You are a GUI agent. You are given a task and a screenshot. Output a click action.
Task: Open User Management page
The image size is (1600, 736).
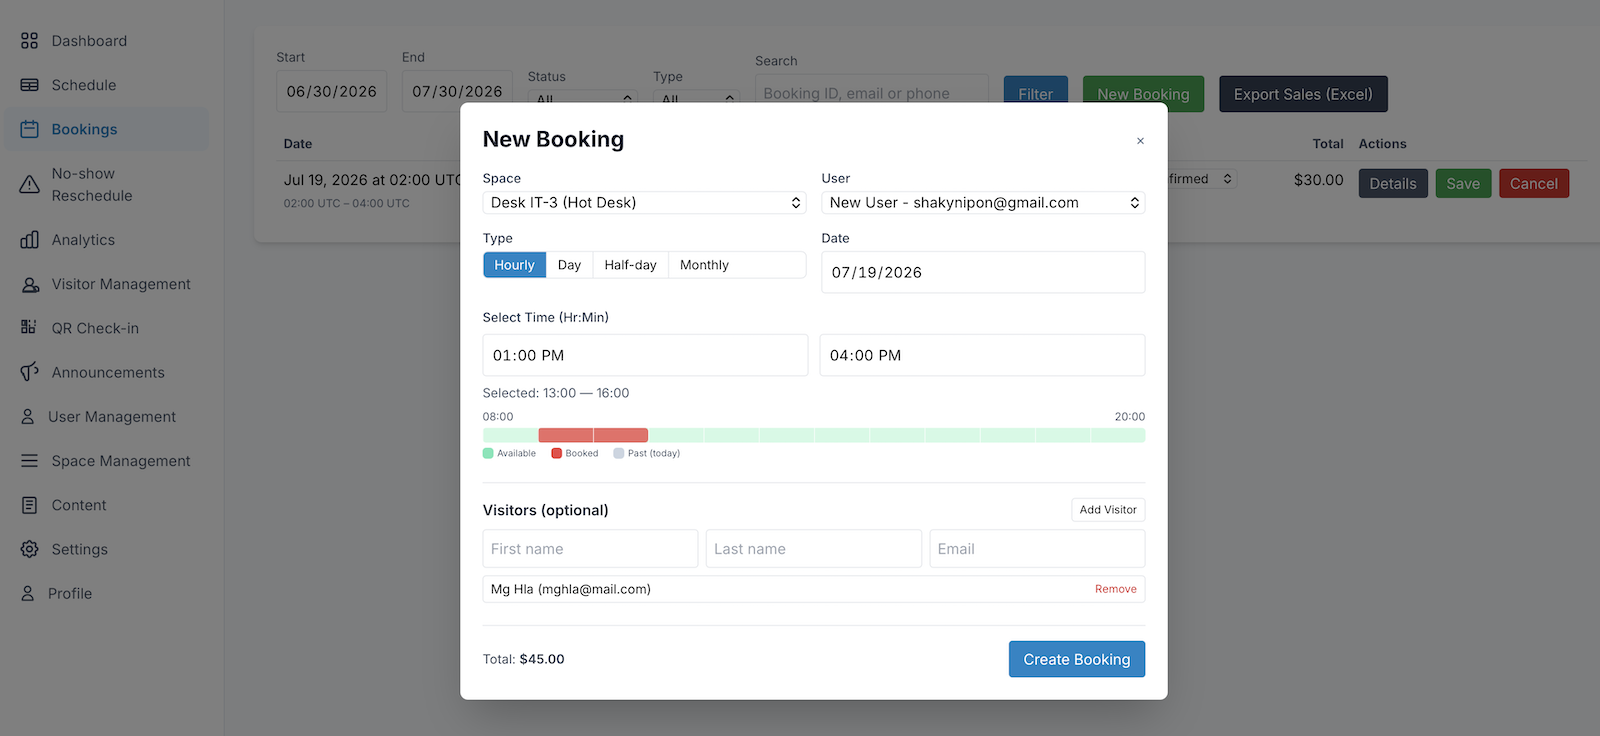112,417
